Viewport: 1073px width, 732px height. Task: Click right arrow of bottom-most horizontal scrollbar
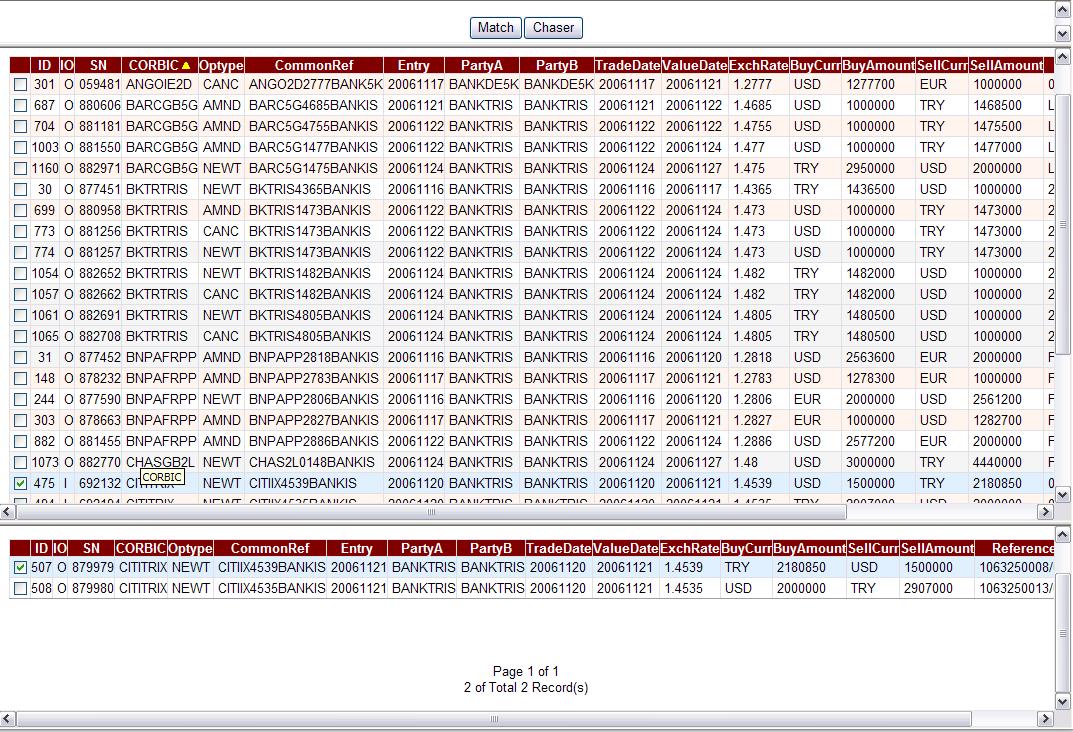coord(1046,720)
